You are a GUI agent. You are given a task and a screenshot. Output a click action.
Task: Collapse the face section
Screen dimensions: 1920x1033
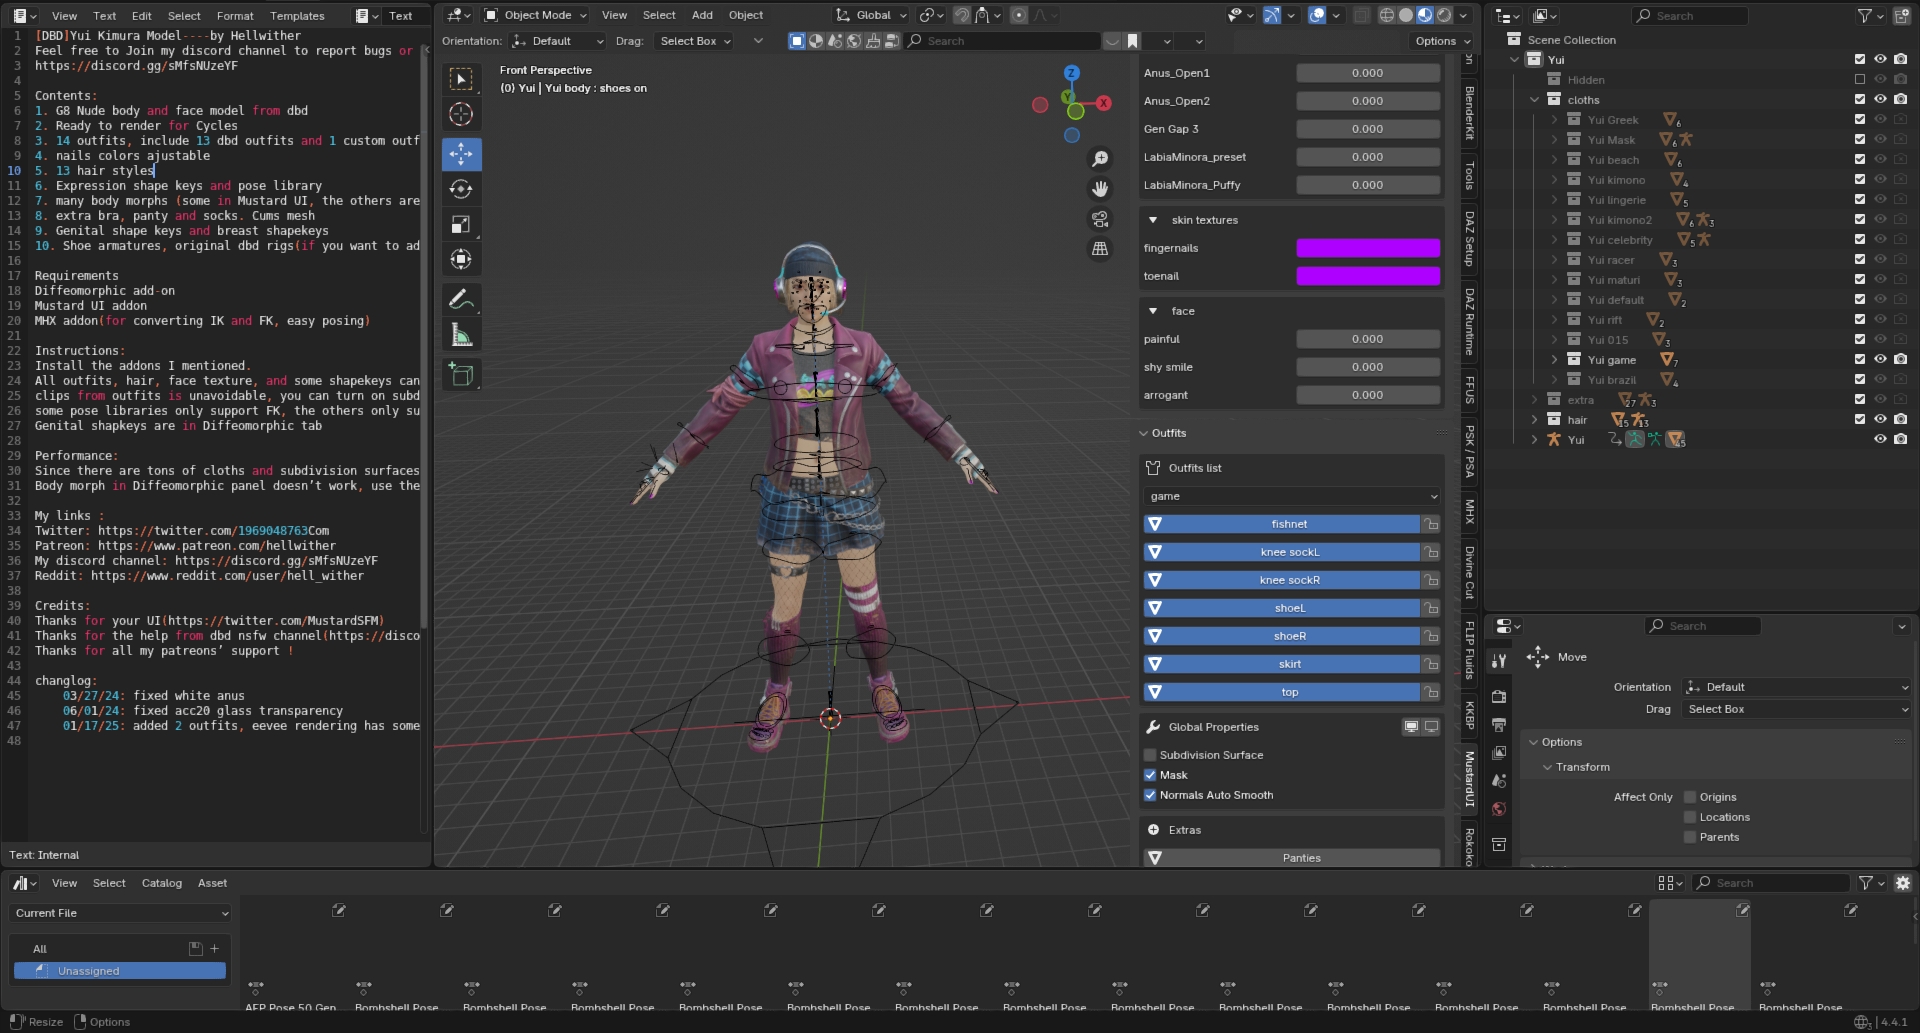1153,311
